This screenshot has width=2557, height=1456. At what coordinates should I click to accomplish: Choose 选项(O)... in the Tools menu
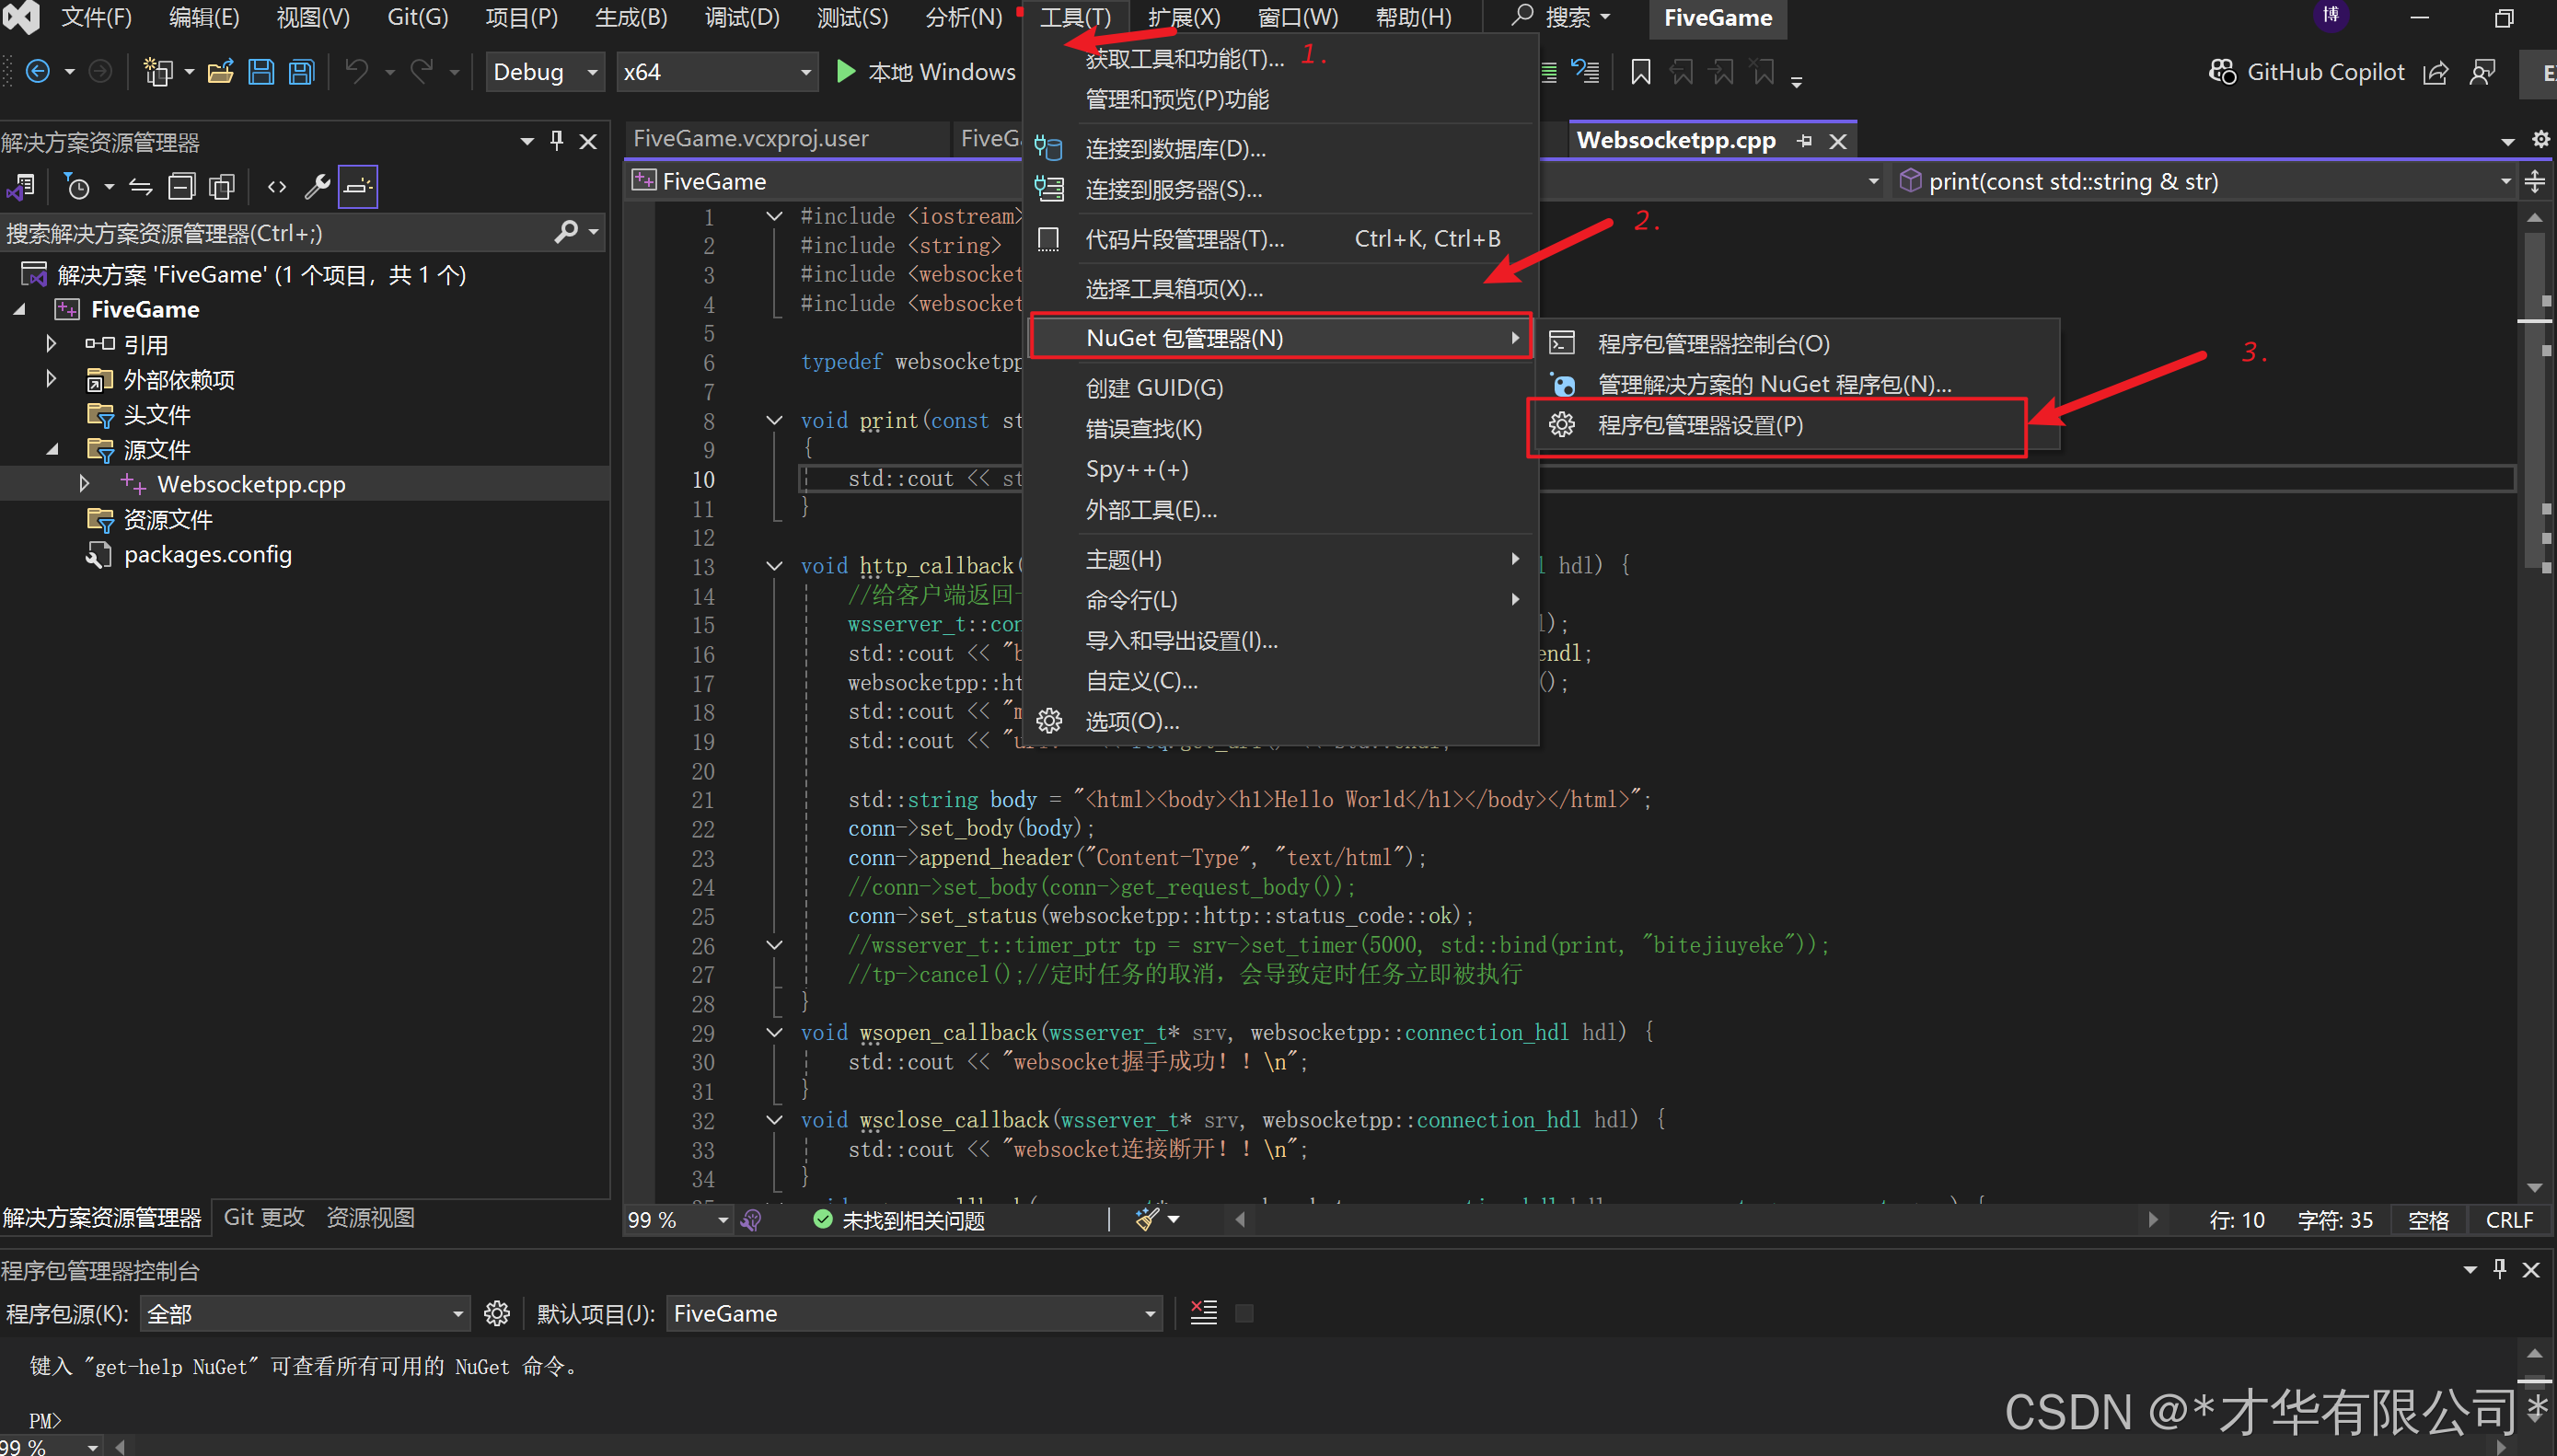(1132, 721)
